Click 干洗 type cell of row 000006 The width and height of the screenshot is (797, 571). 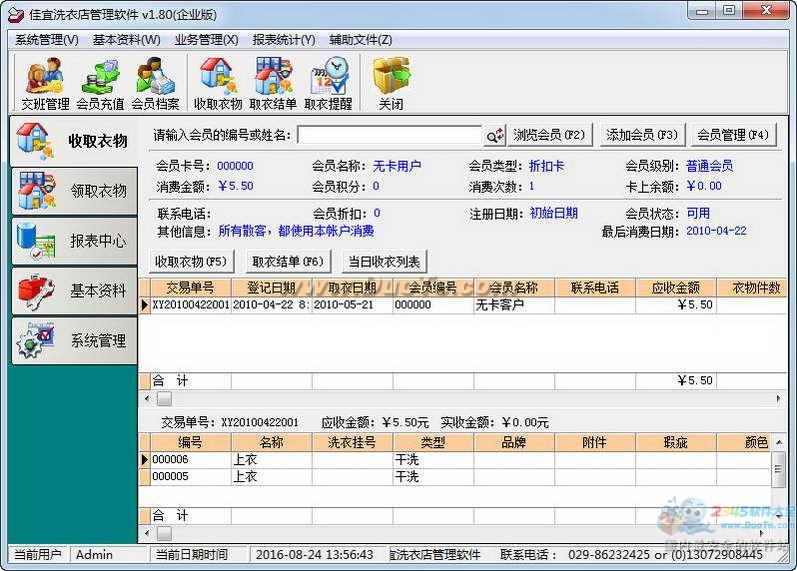(433, 460)
